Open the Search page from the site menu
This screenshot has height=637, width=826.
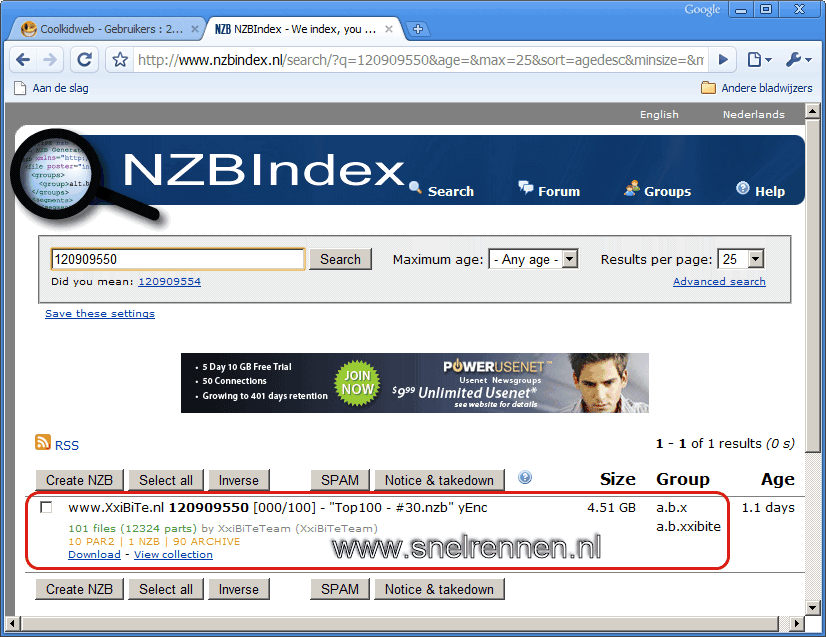441,190
